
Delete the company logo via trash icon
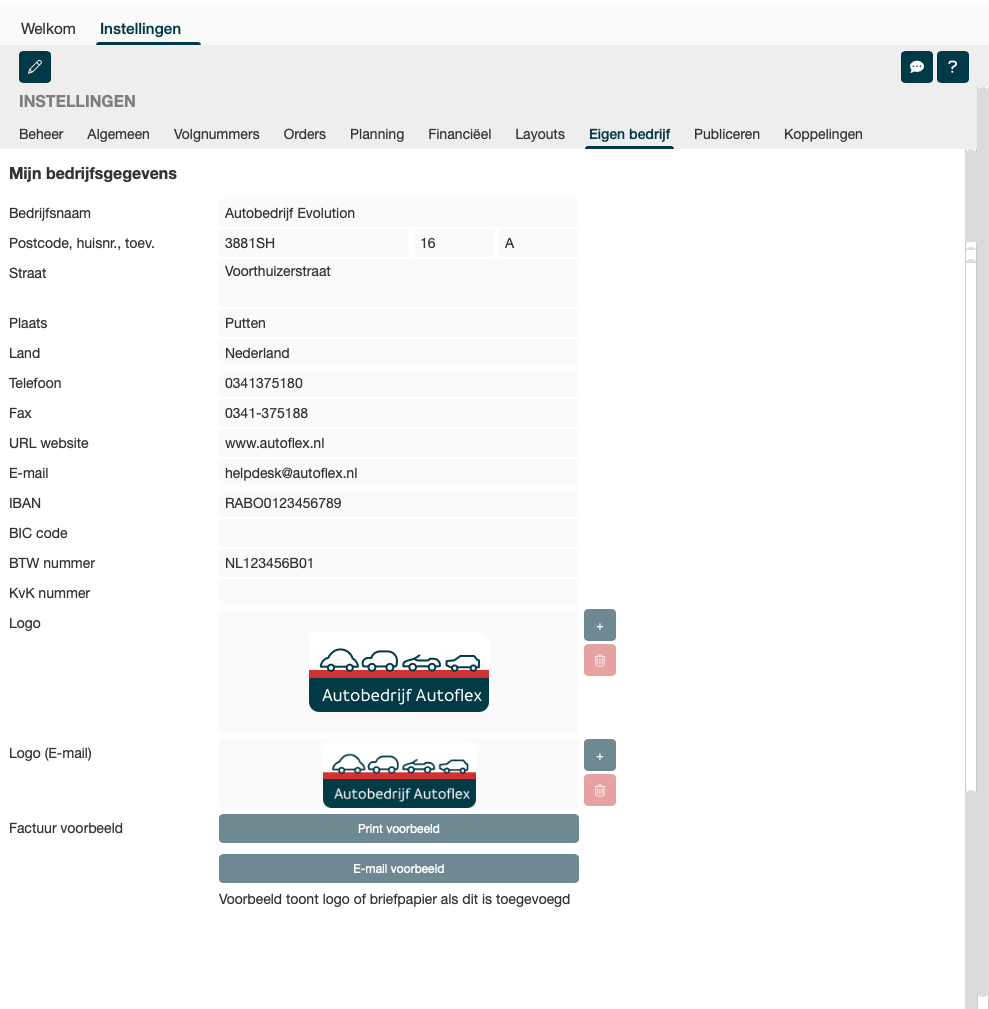click(x=600, y=660)
